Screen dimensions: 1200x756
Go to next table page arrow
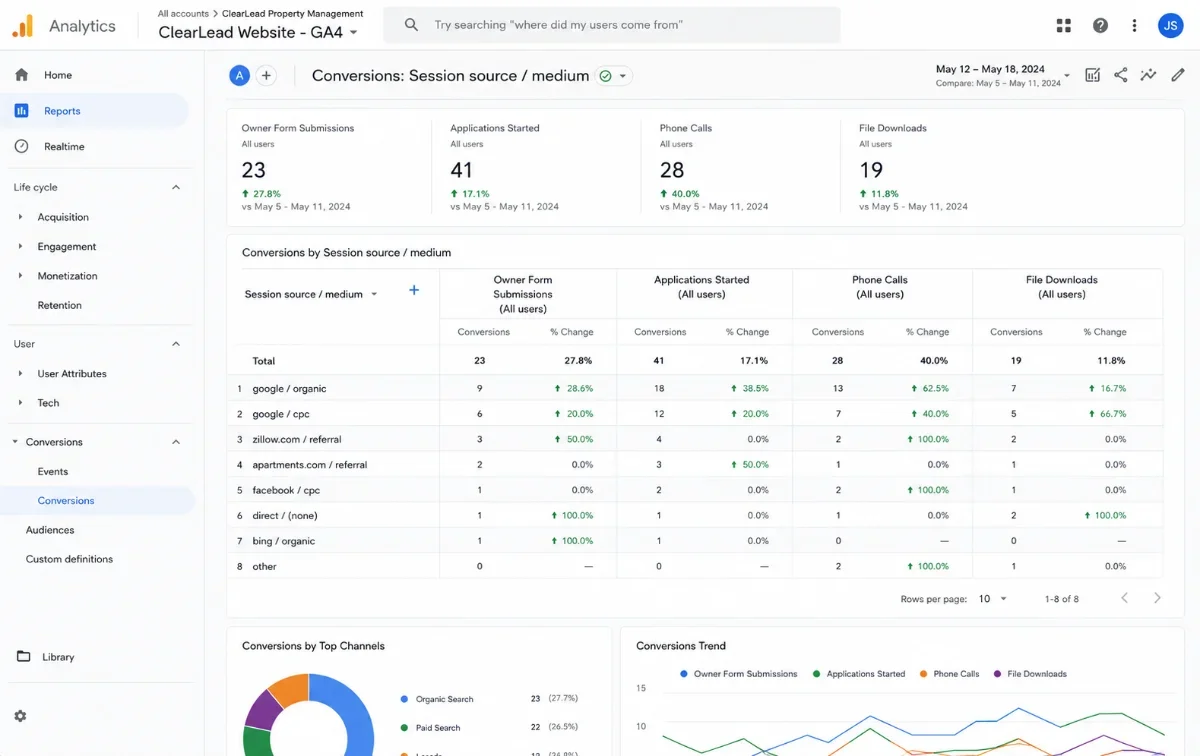(x=1157, y=598)
